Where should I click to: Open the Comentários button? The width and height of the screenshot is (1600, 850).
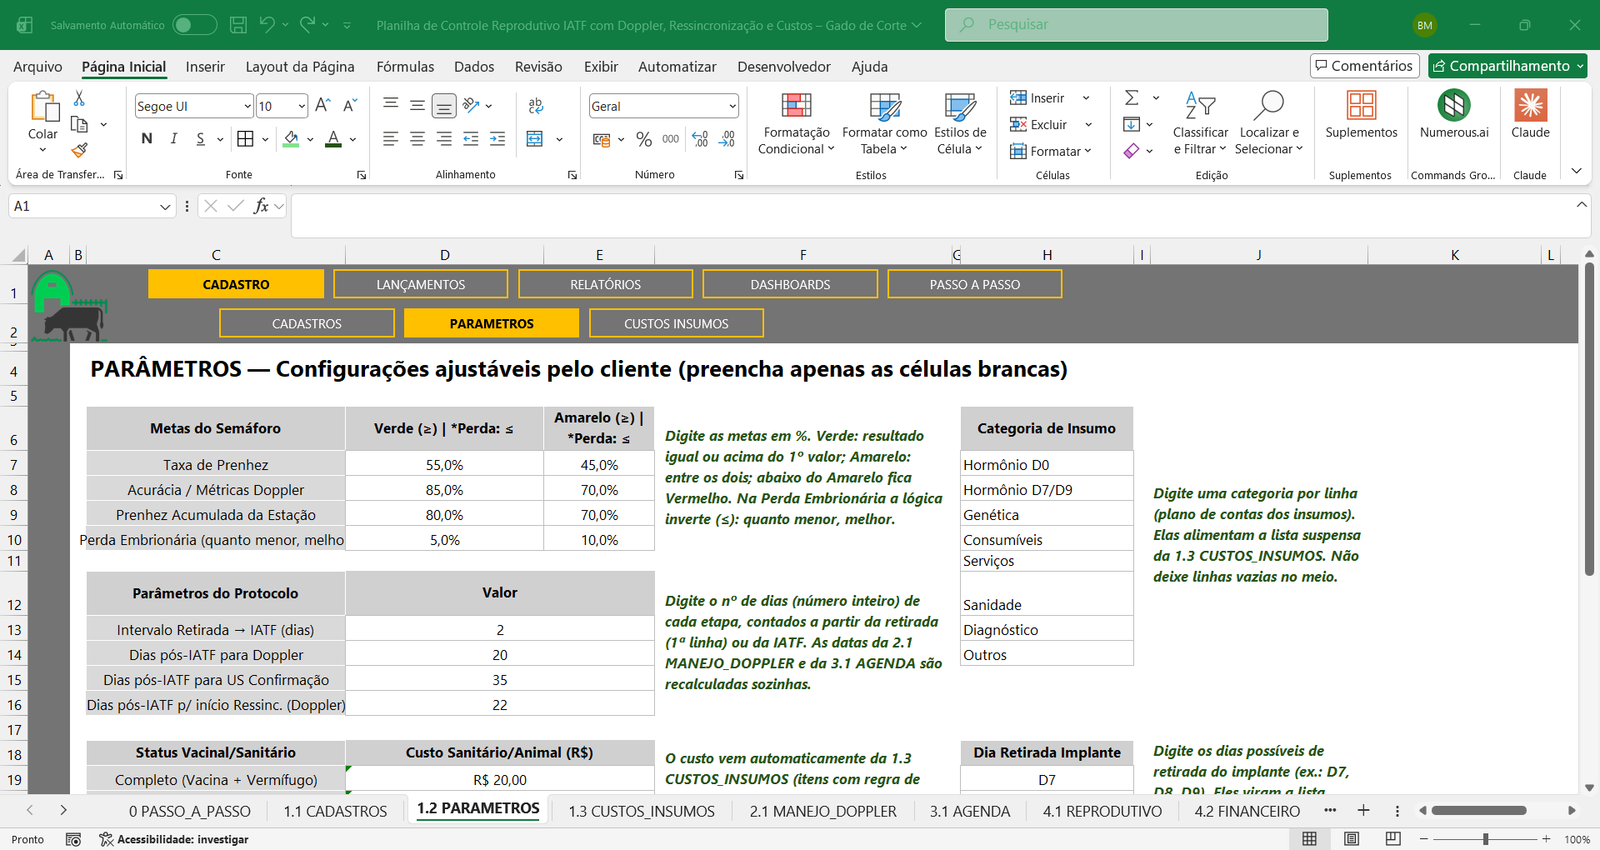pos(1365,66)
